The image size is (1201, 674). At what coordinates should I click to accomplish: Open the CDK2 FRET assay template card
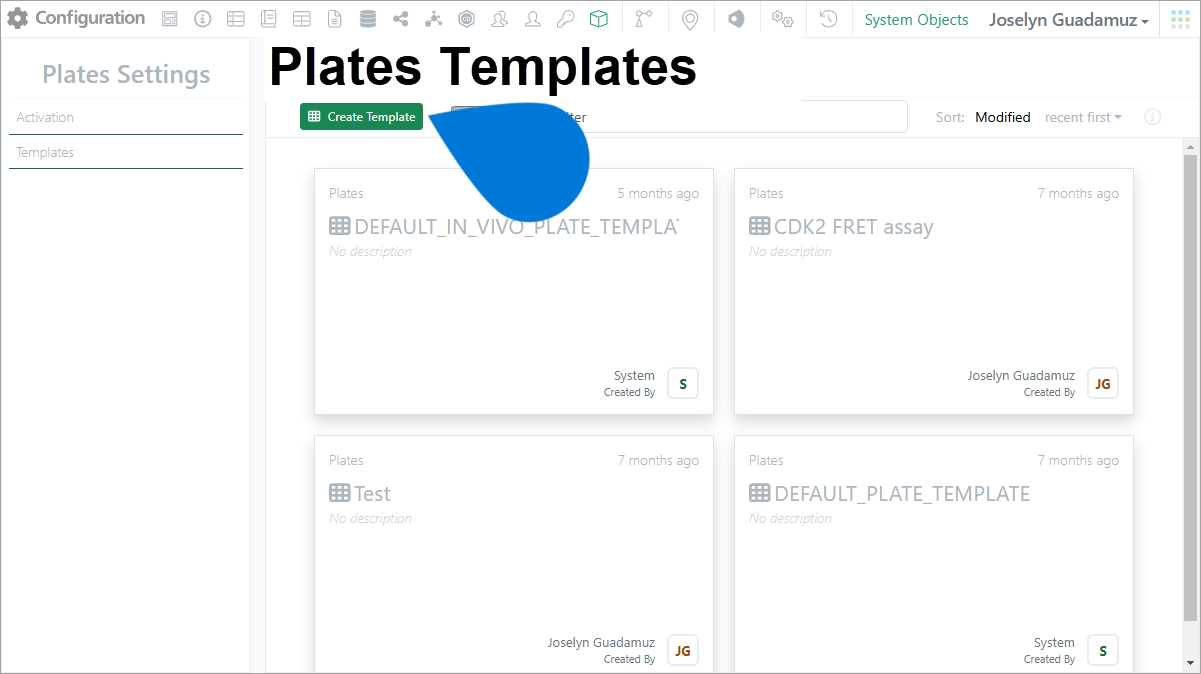[934, 291]
